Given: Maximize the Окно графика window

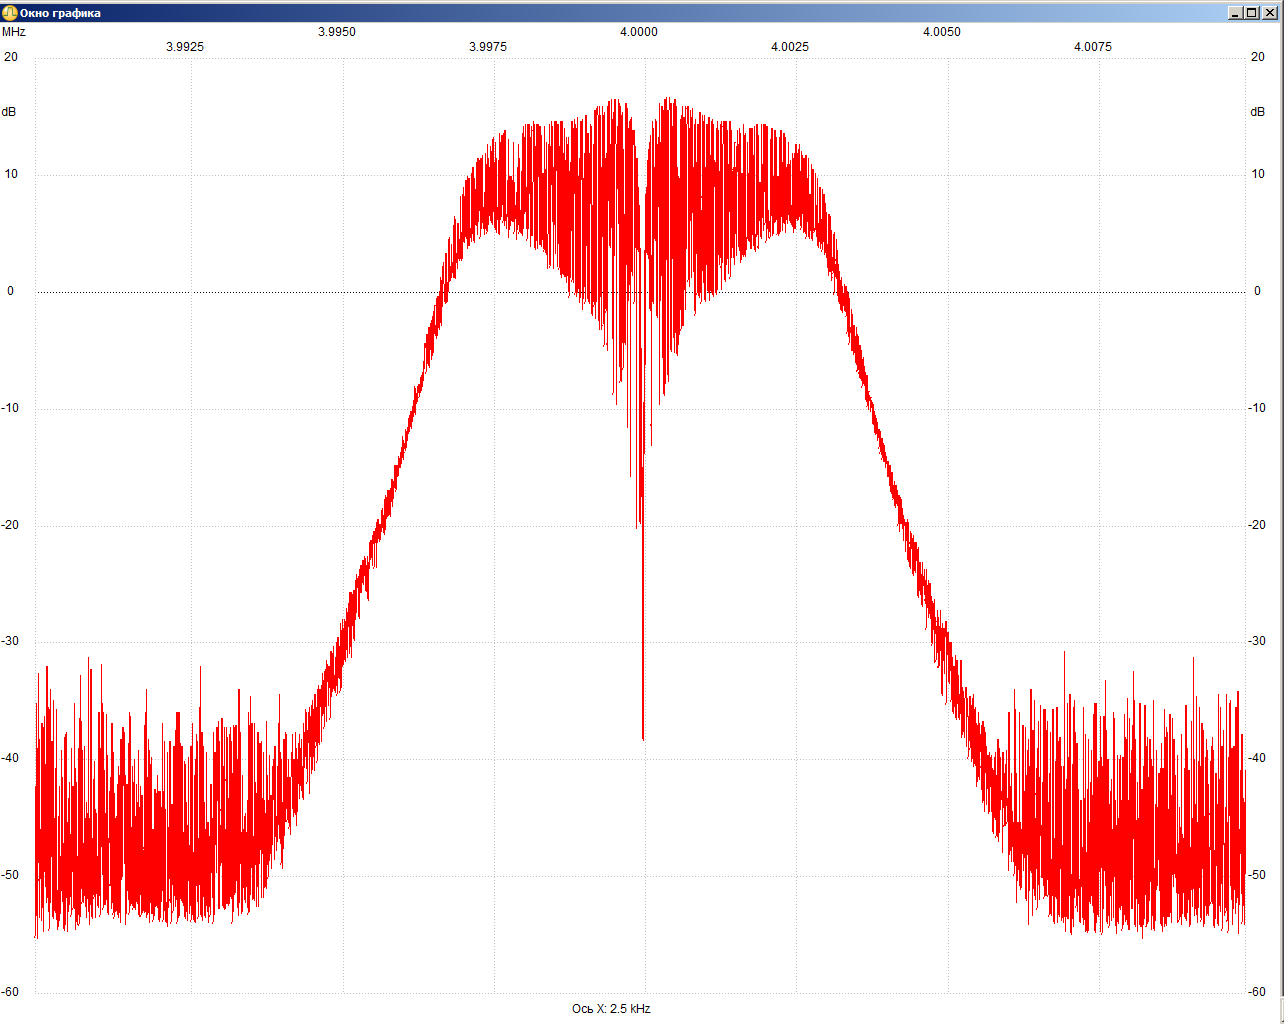Looking at the screenshot, I should point(1252,13).
